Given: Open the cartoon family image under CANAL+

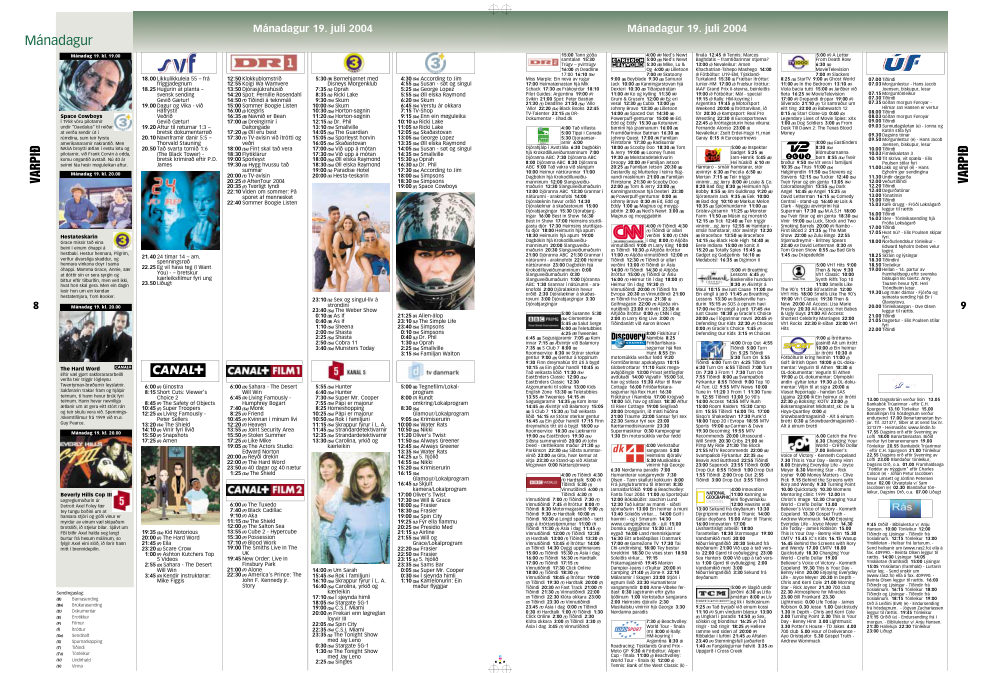Looking at the screenshot, I should (x=180, y=485).
